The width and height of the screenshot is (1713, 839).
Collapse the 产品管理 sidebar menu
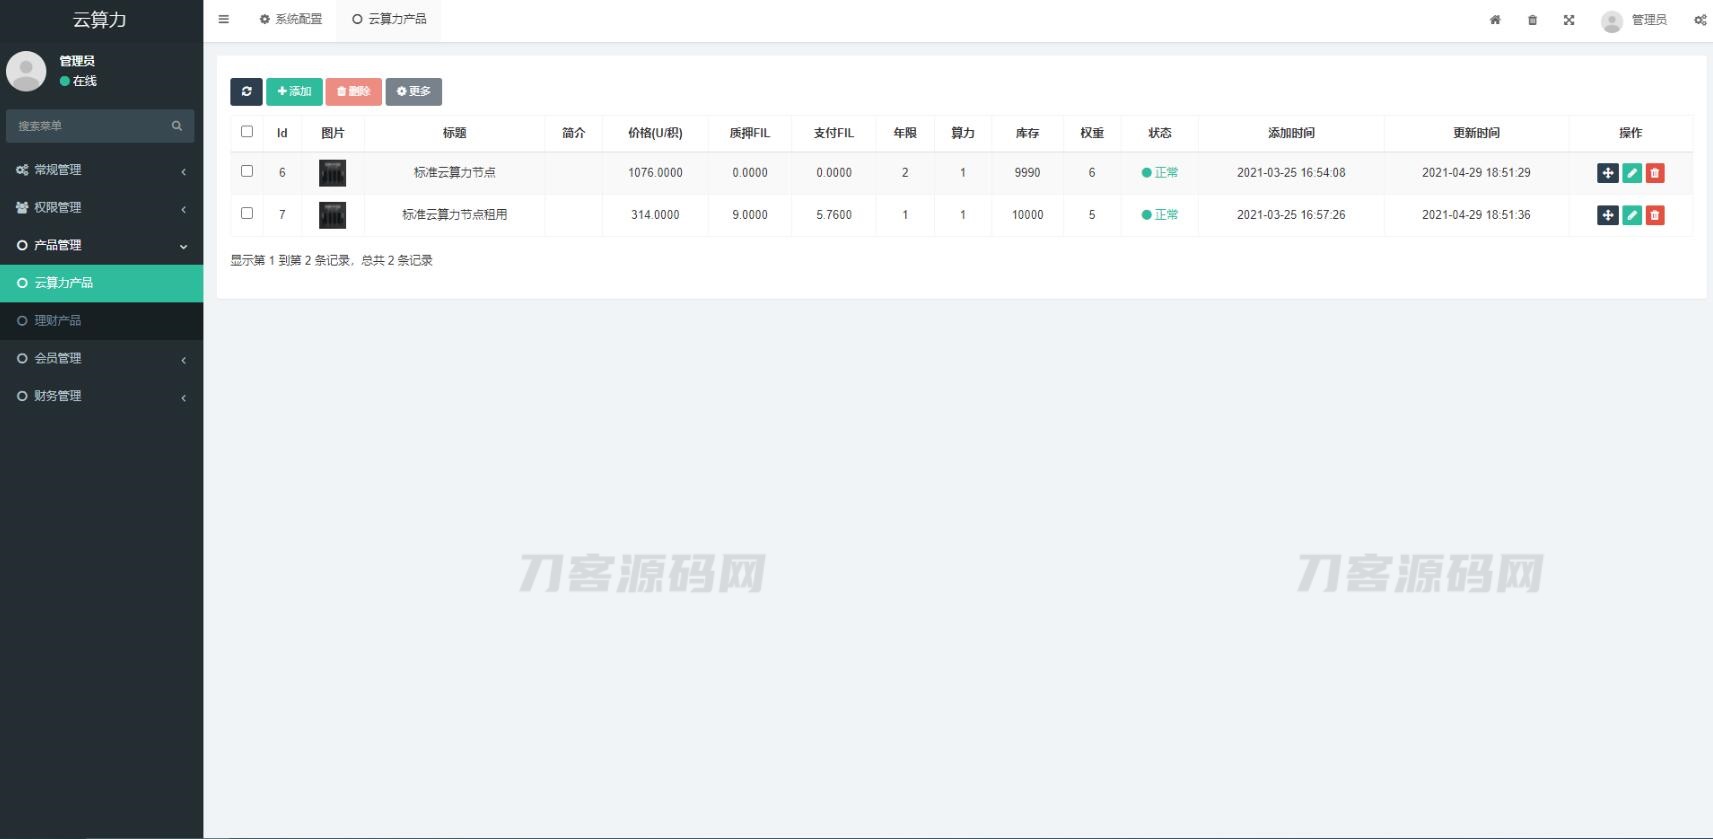(100, 245)
